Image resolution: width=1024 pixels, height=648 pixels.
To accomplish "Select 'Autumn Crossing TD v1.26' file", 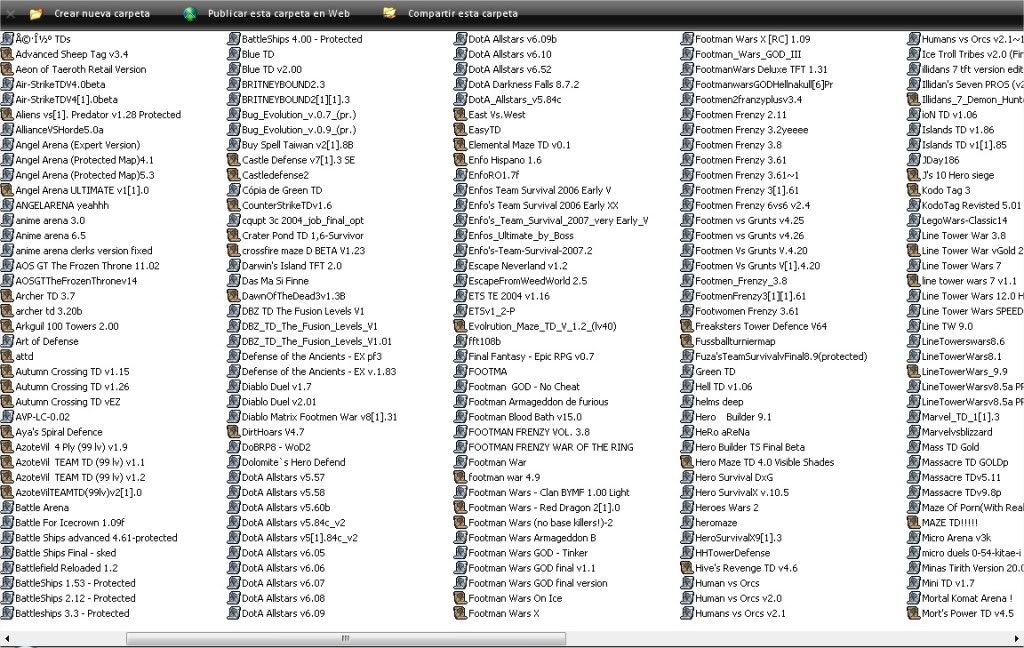I will 72,387.
